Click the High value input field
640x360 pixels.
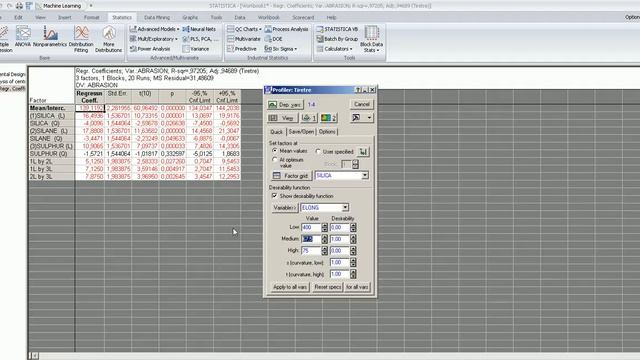tap(311, 251)
